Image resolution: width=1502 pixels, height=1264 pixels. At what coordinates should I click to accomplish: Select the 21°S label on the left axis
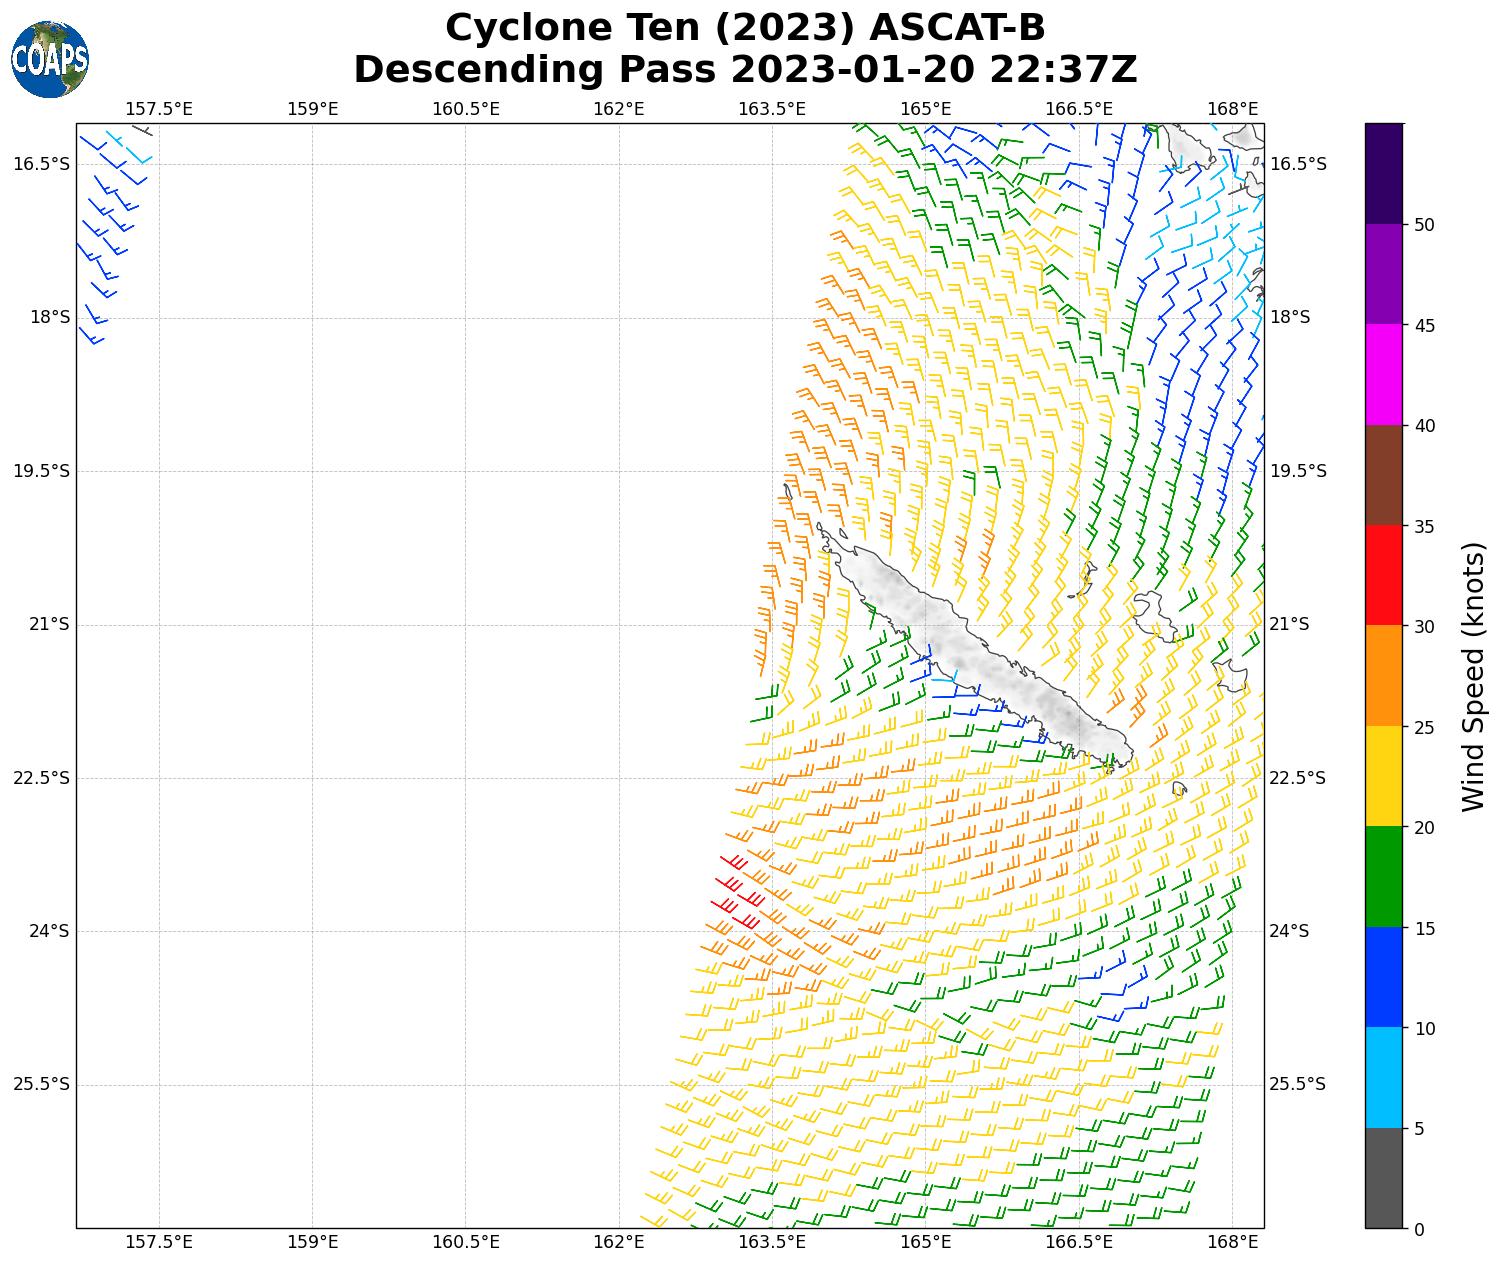49,624
